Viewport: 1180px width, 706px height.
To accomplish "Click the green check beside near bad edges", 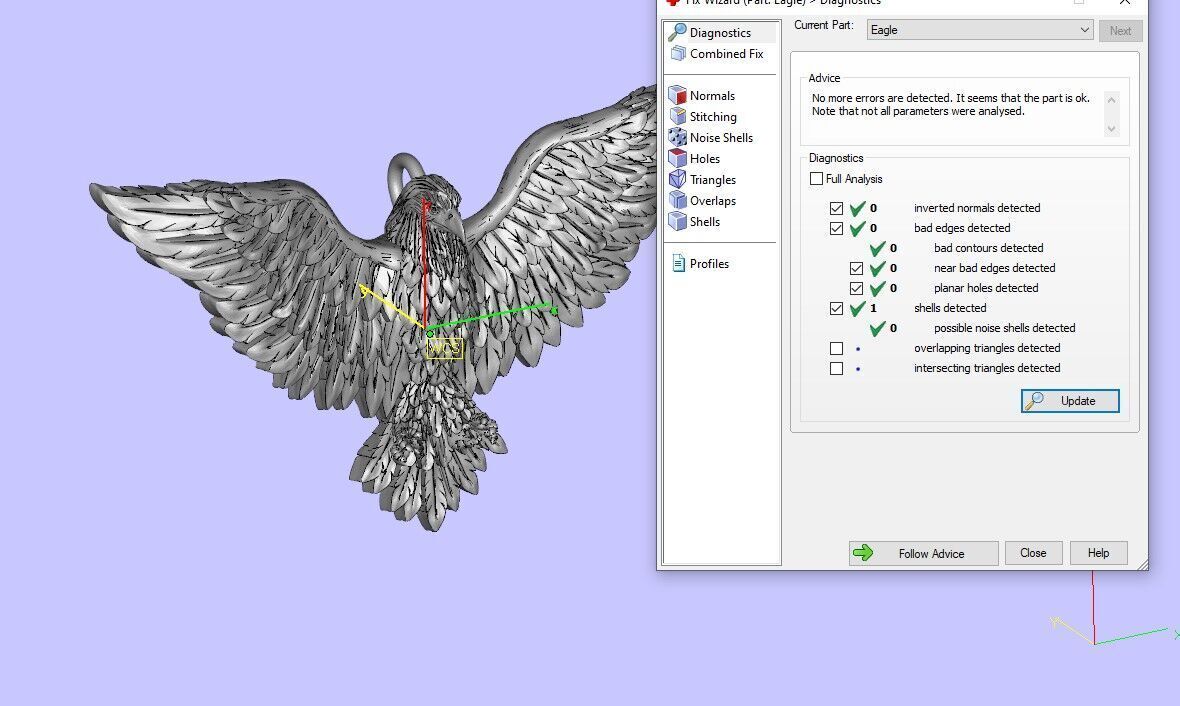I will click(x=877, y=269).
